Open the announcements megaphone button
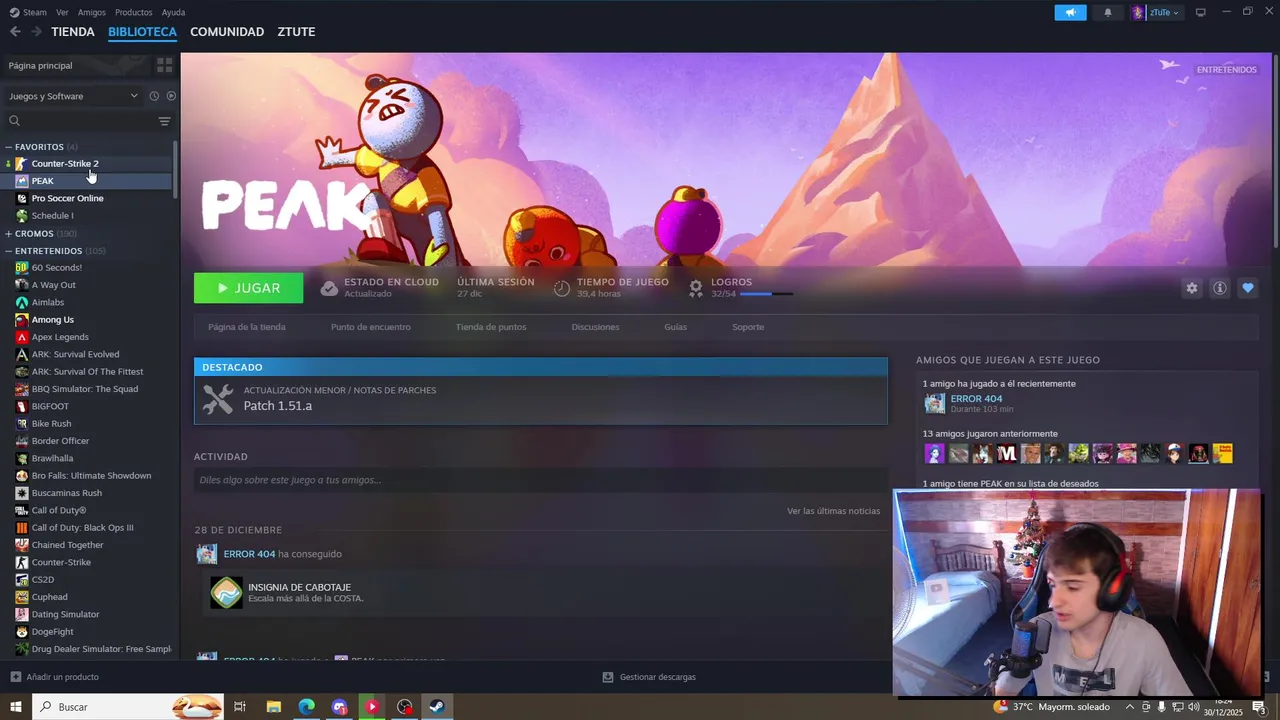The image size is (1280, 720). tap(1070, 12)
